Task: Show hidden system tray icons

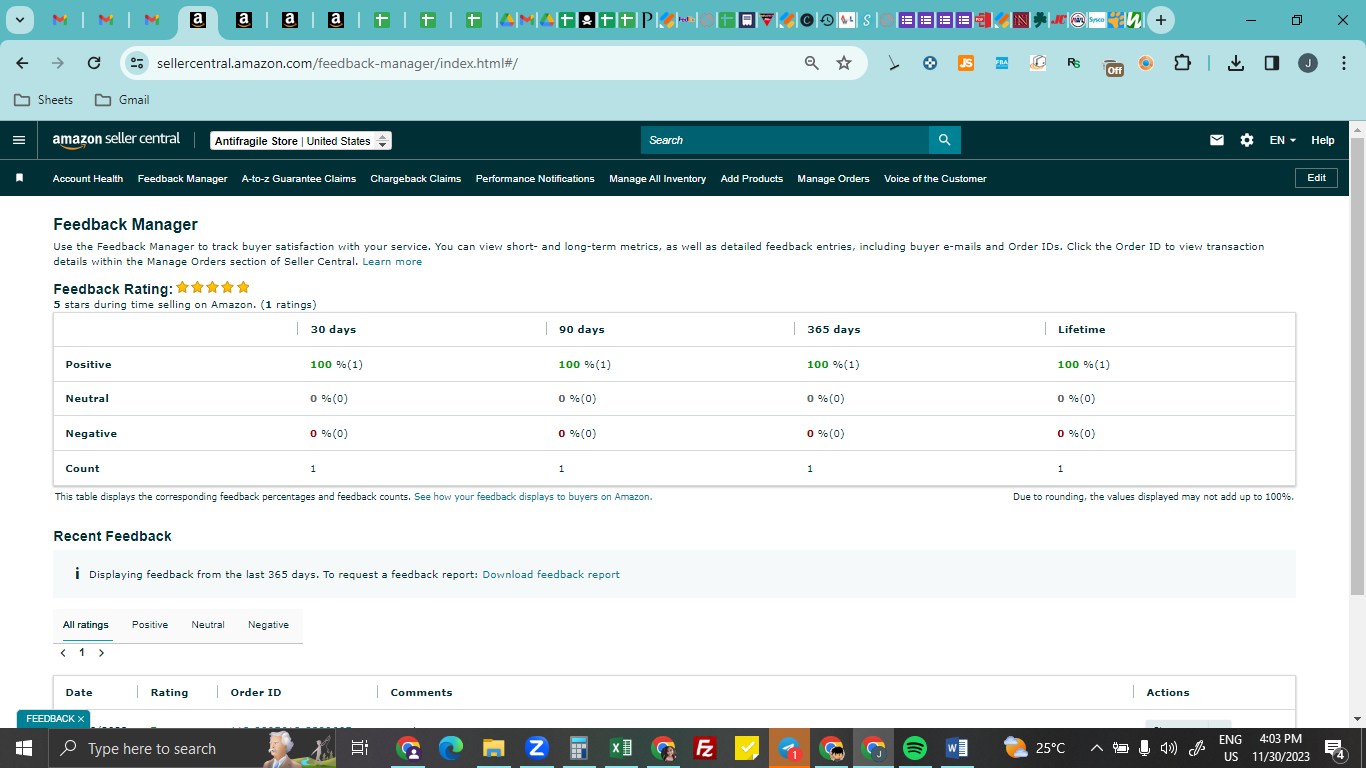Action: 1097,748
